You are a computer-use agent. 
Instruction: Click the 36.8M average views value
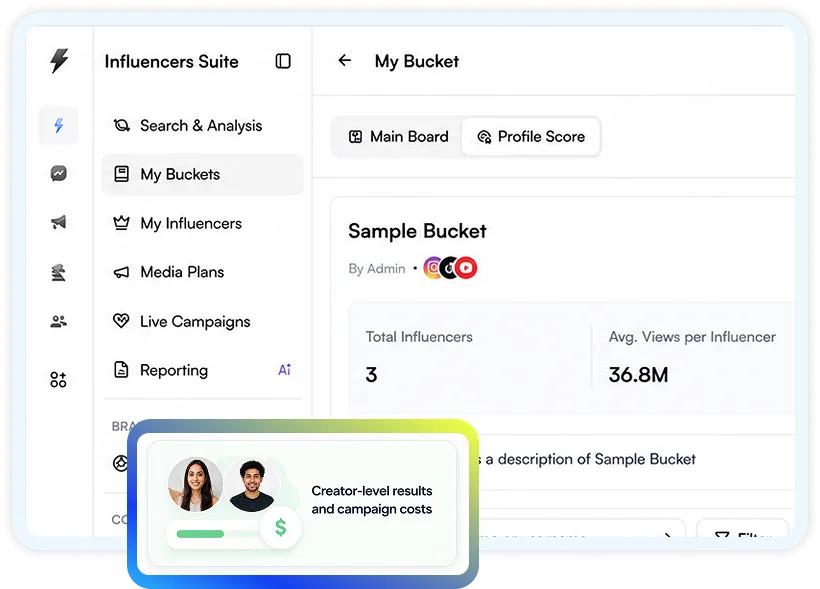pyautogui.click(x=639, y=375)
